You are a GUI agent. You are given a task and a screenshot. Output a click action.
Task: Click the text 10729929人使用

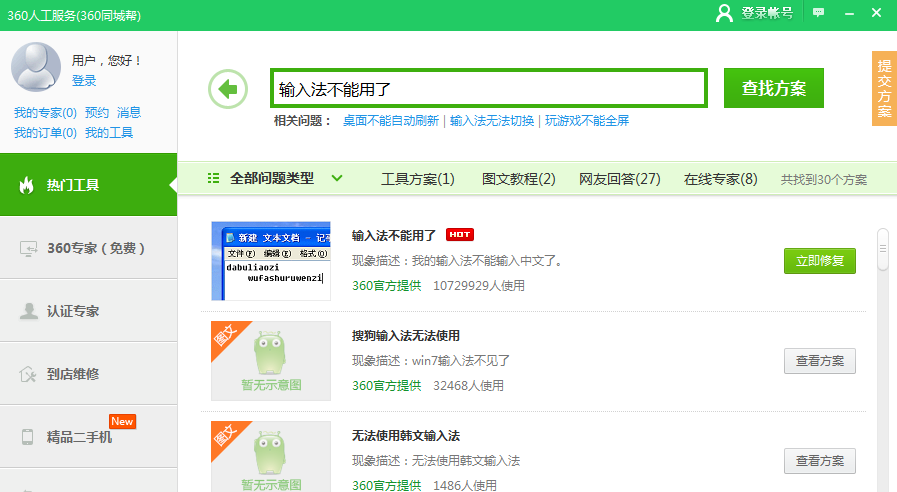(479, 285)
